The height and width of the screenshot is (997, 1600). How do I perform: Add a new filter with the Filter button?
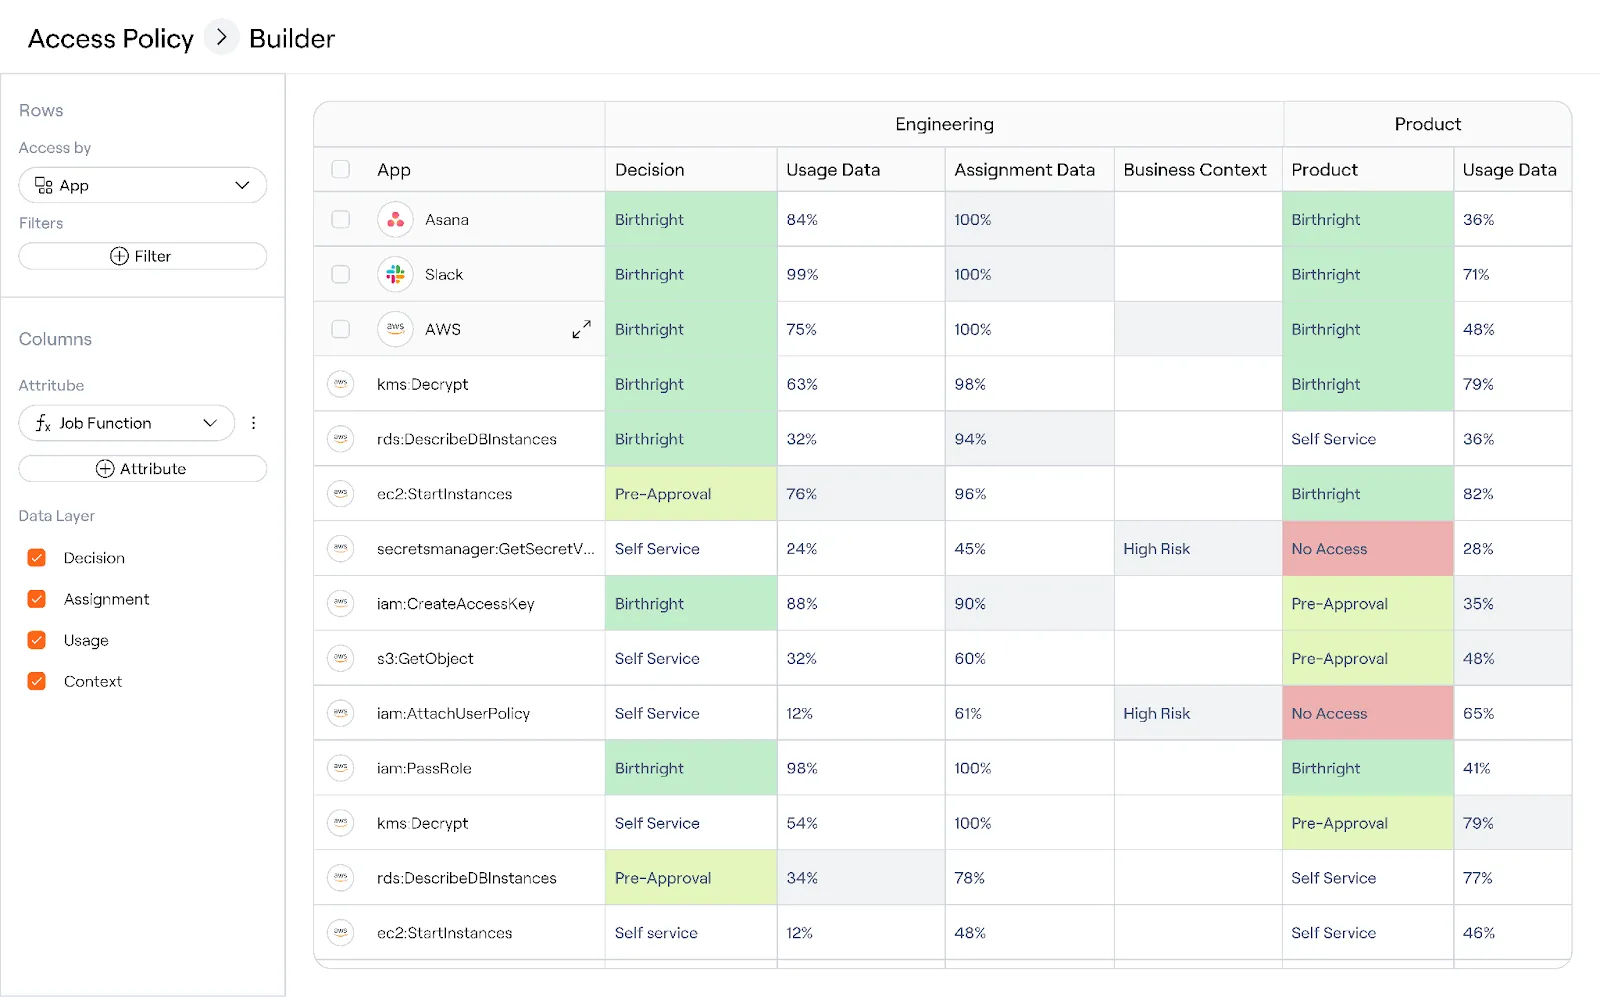pyautogui.click(x=143, y=256)
